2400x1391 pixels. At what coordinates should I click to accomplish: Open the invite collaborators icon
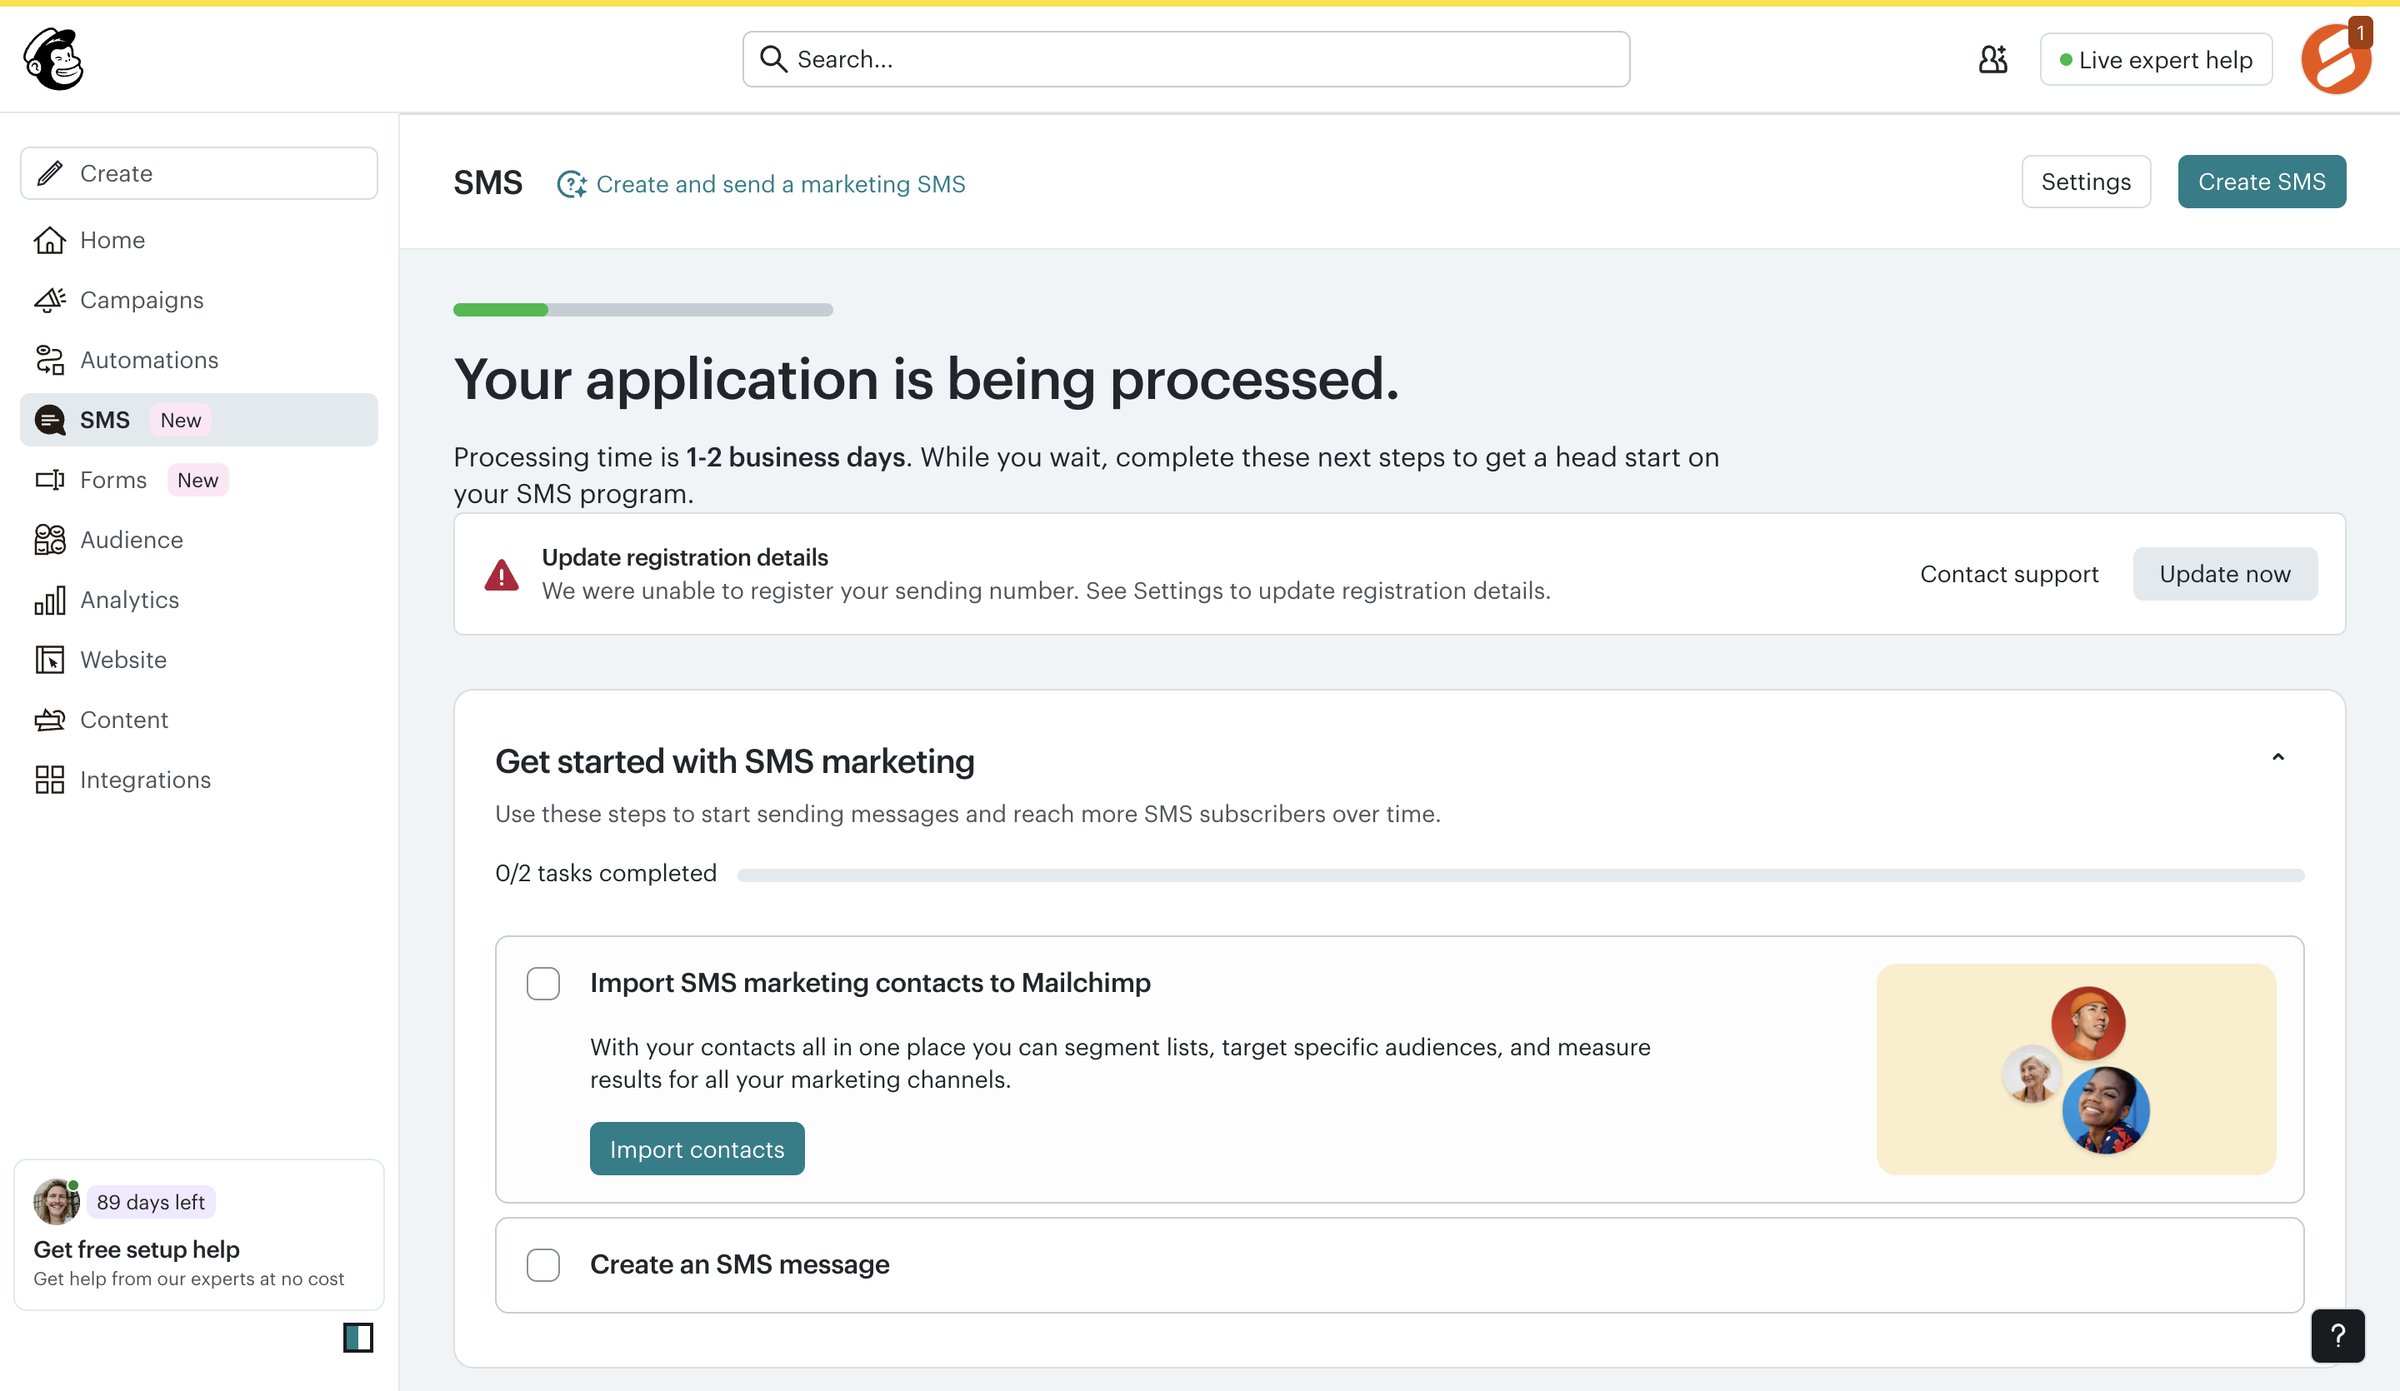[1993, 59]
